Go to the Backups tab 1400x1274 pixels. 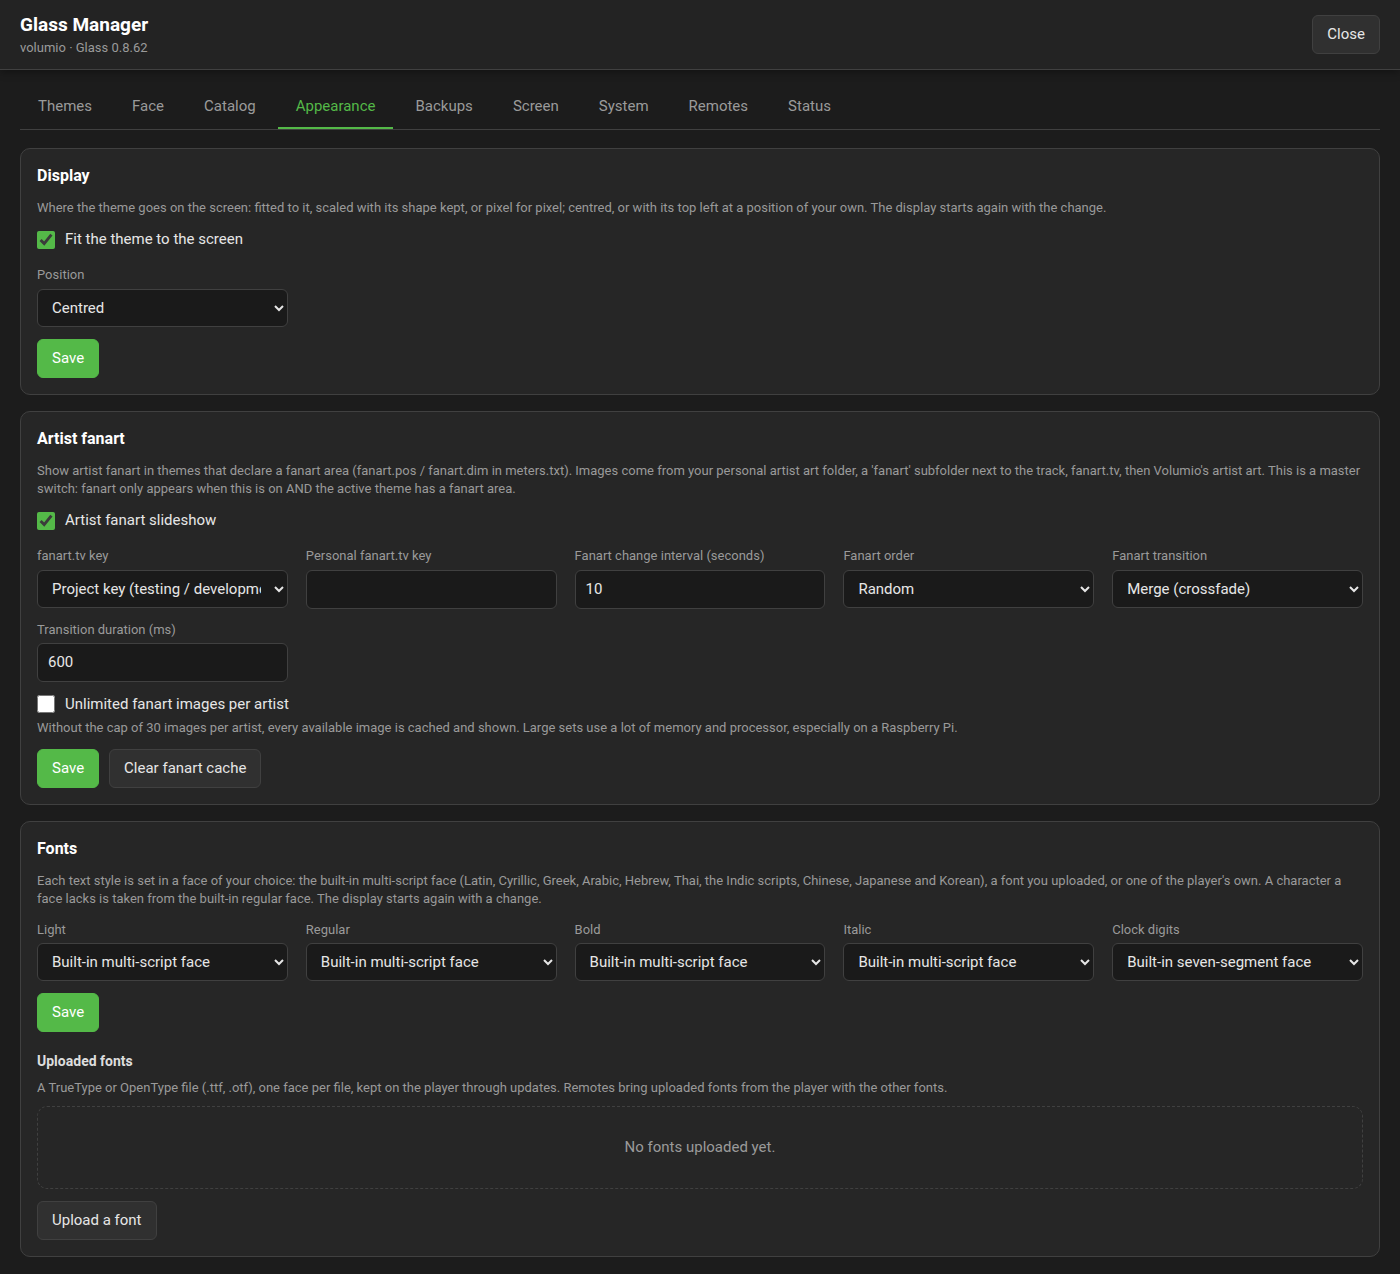(444, 106)
